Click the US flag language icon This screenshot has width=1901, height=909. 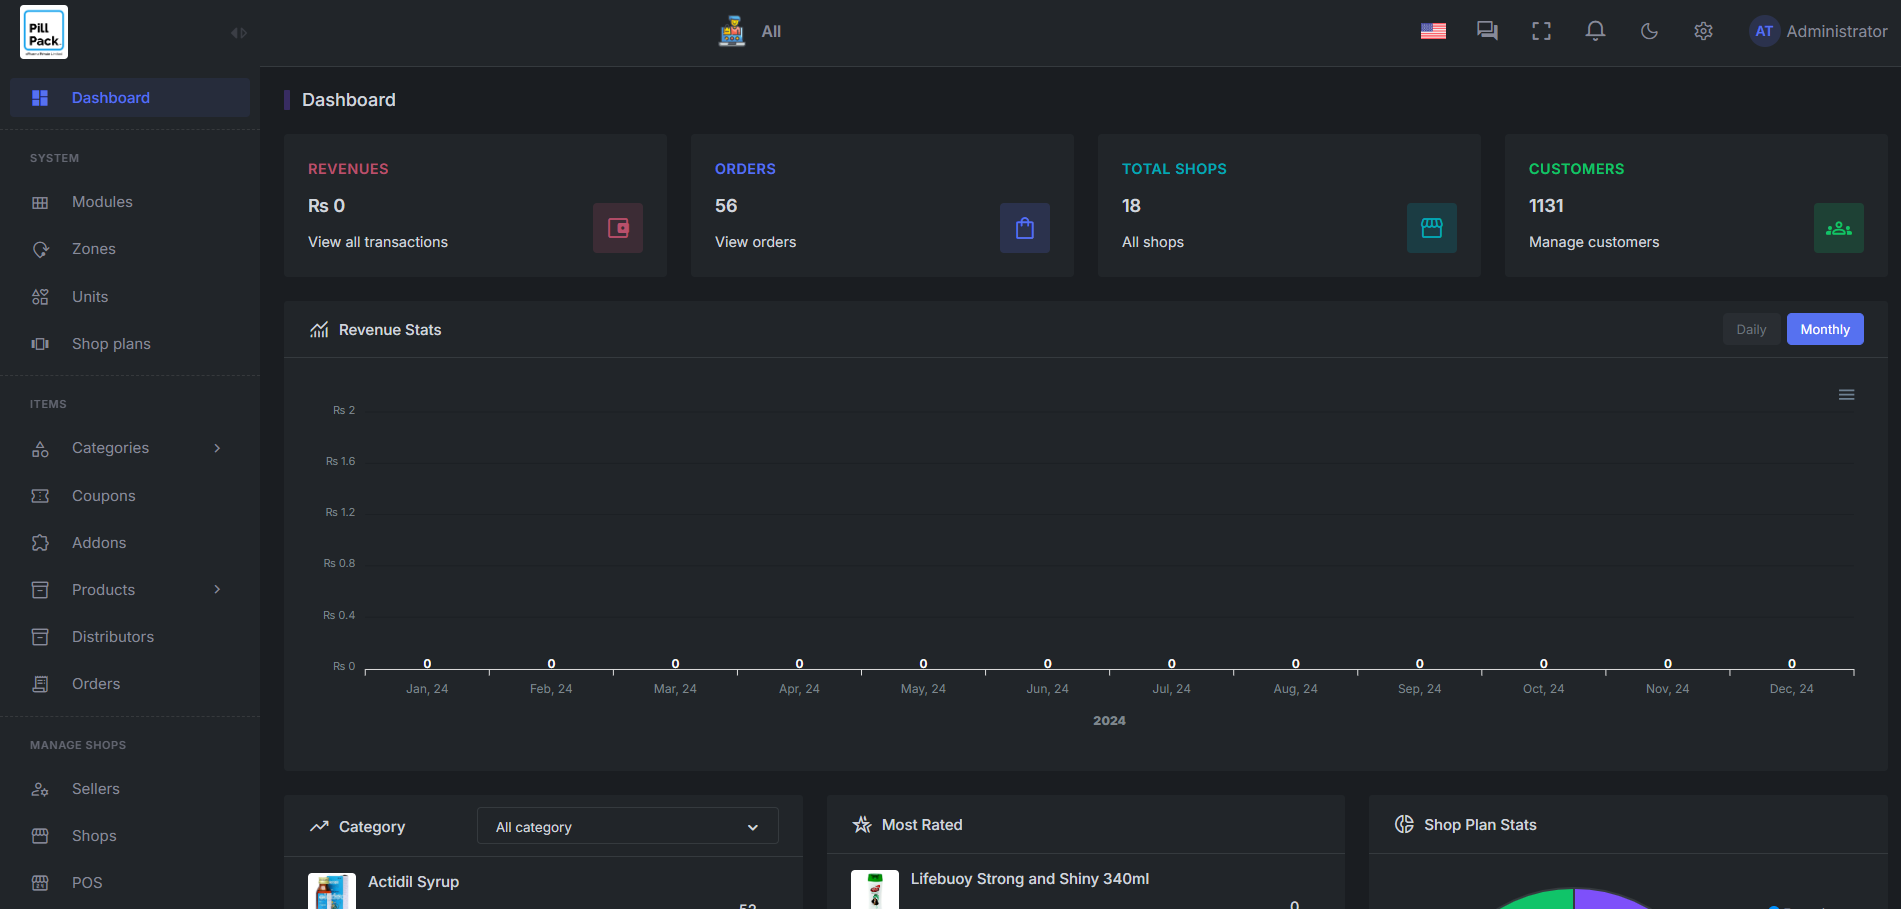tap(1433, 31)
